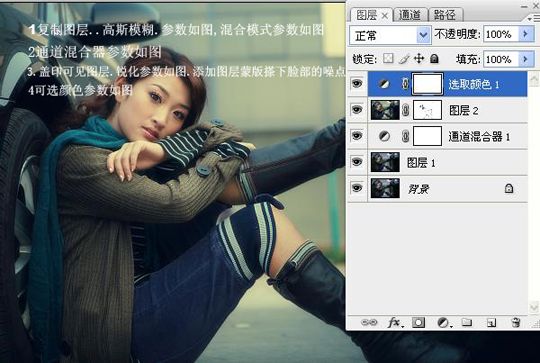Select the 通道混合器 1 adjustment icon
This screenshot has height=363, width=540.
point(384,136)
